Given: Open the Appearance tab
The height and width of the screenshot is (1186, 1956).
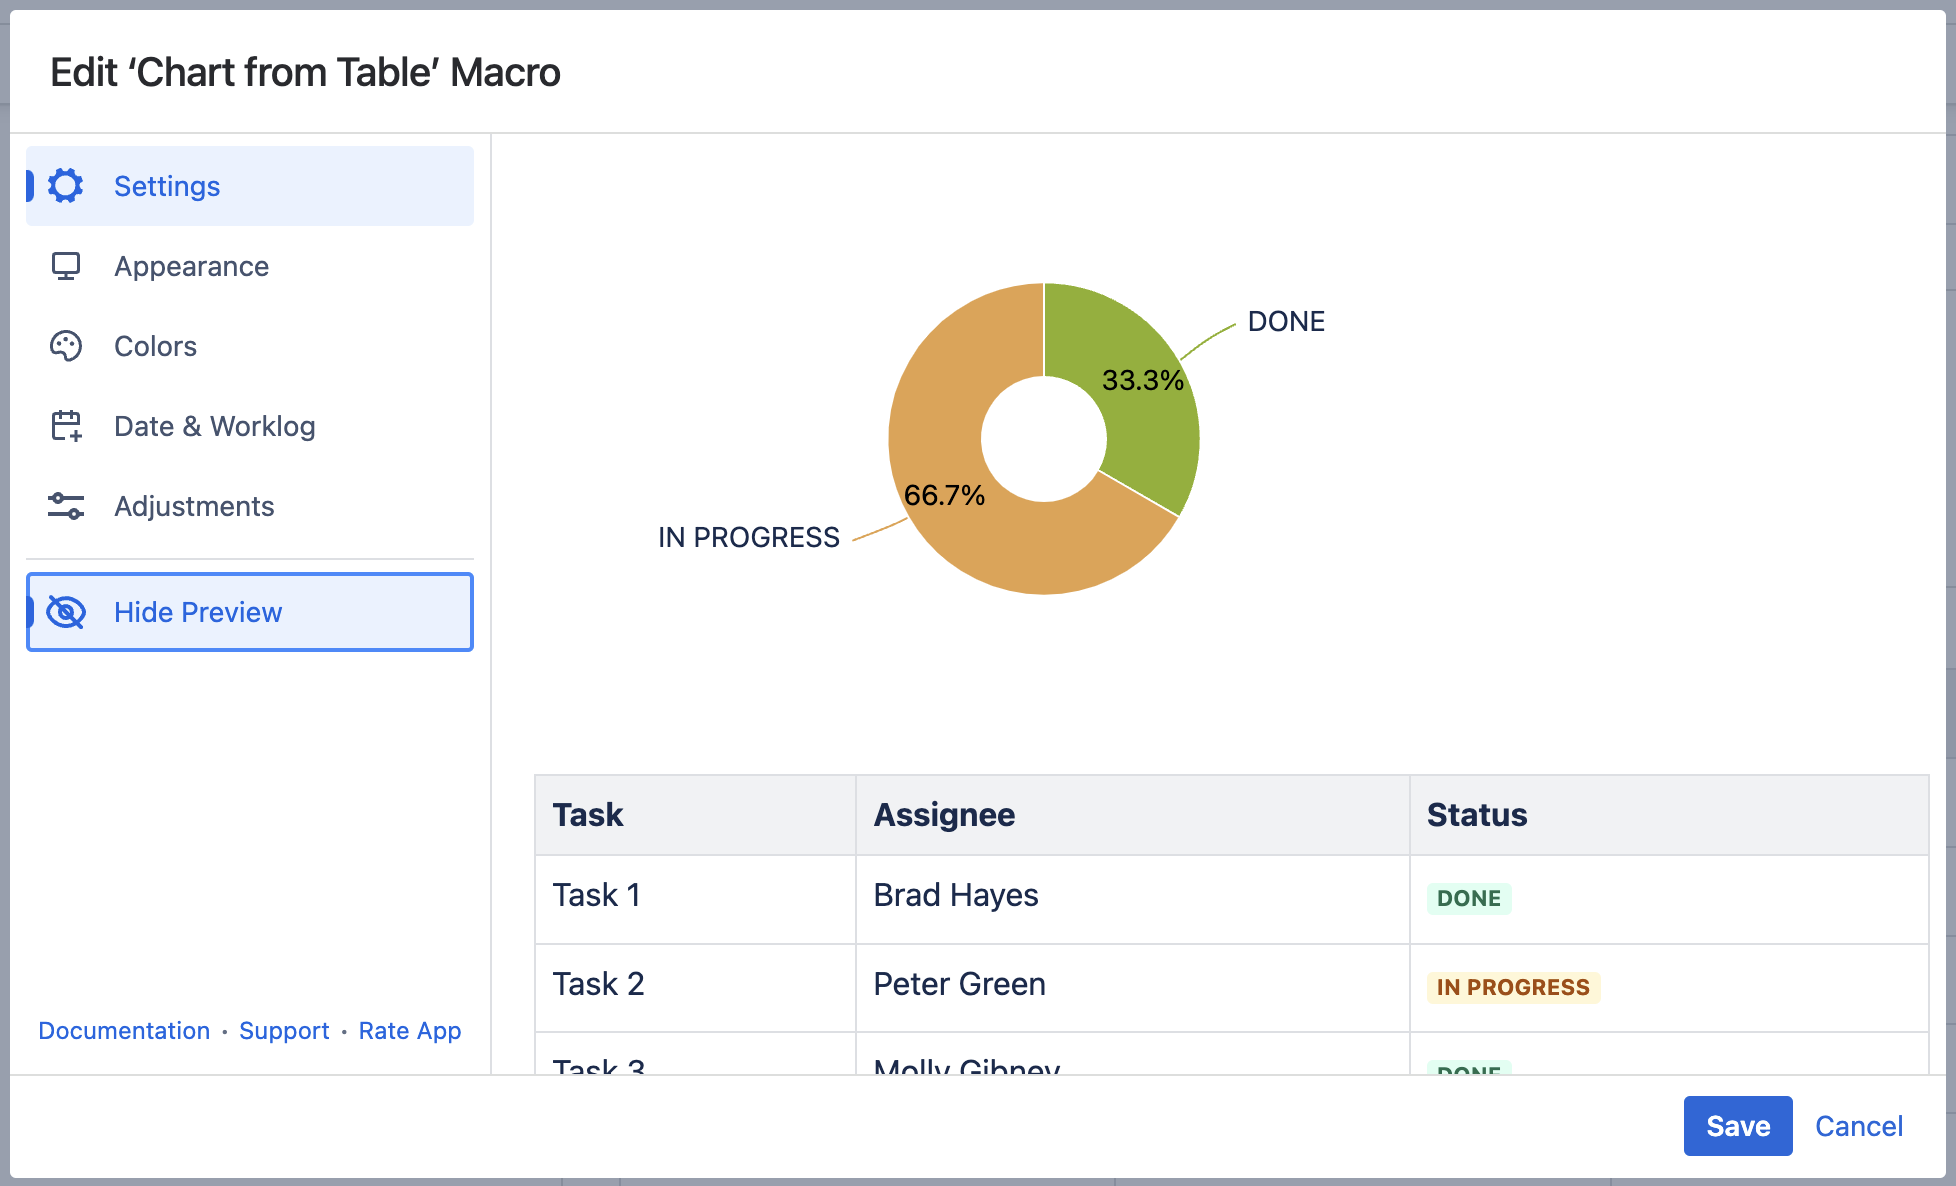Looking at the screenshot, I should click(x=191, y=266).
